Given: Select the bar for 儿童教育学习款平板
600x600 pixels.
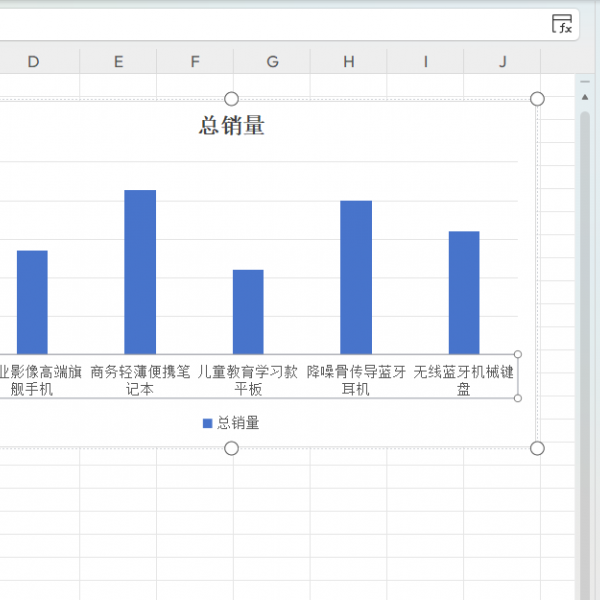Looking at the screenshot, I should click(248, 311).
